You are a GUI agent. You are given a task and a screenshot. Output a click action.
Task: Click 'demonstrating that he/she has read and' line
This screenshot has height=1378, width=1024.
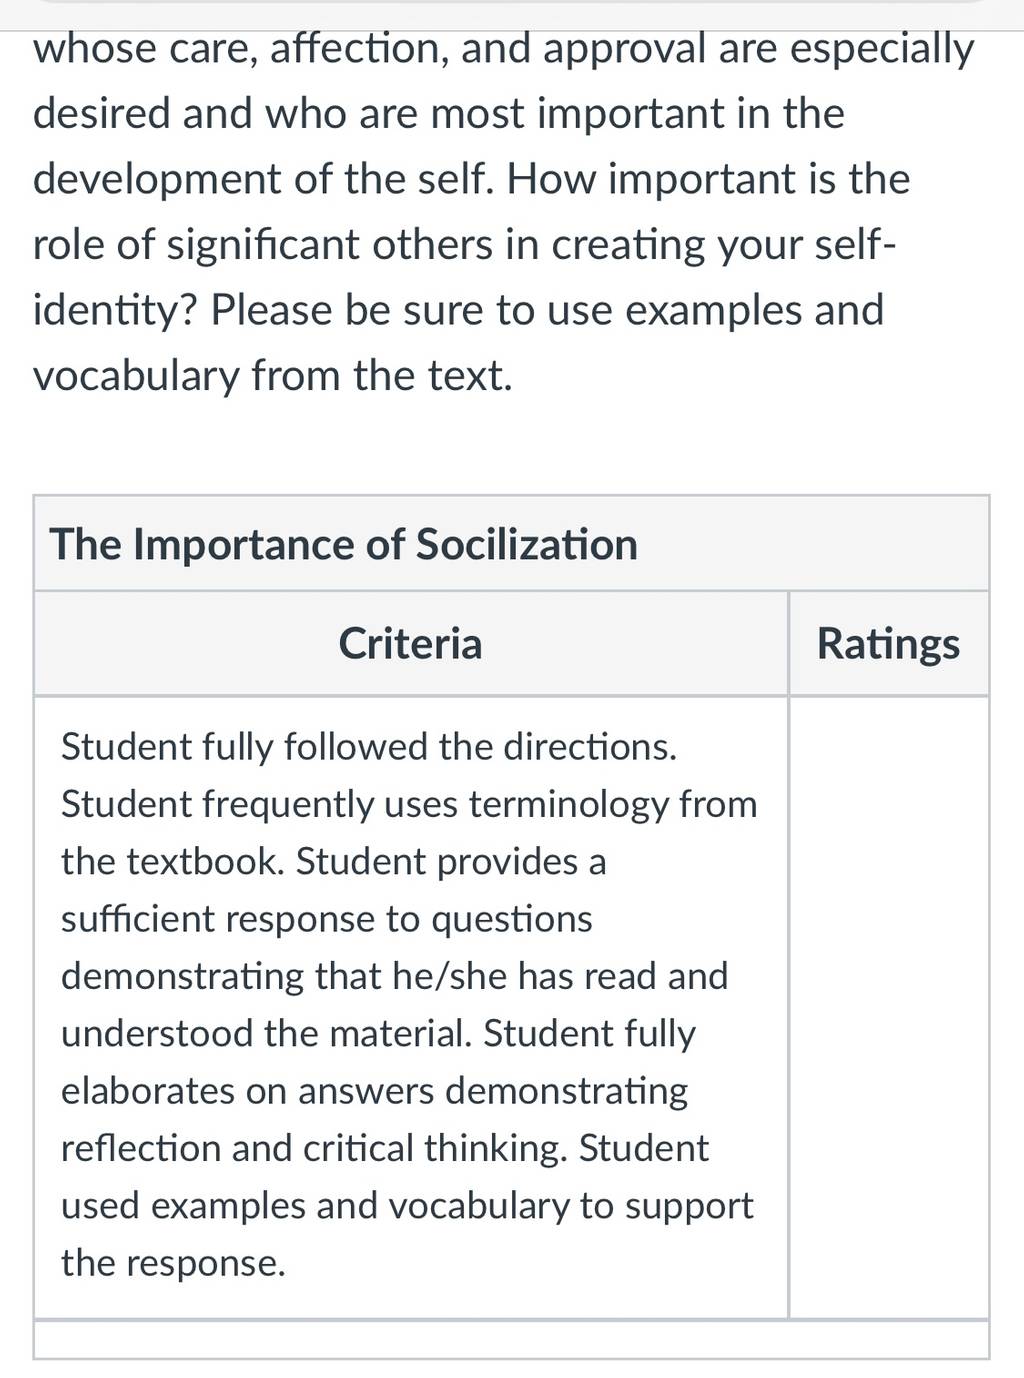(x=395, y=976)
